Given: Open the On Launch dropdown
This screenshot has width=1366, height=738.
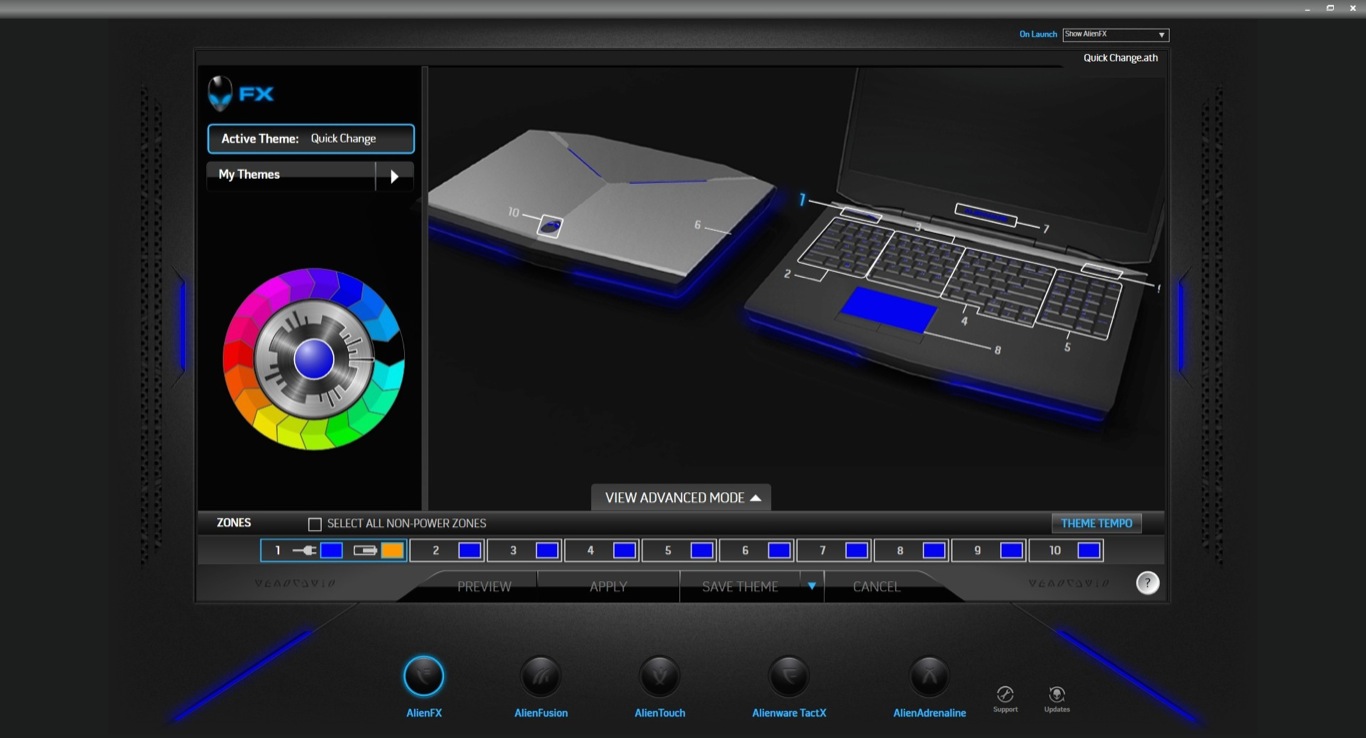Looking at the screenshot, I should point(1116,34).
